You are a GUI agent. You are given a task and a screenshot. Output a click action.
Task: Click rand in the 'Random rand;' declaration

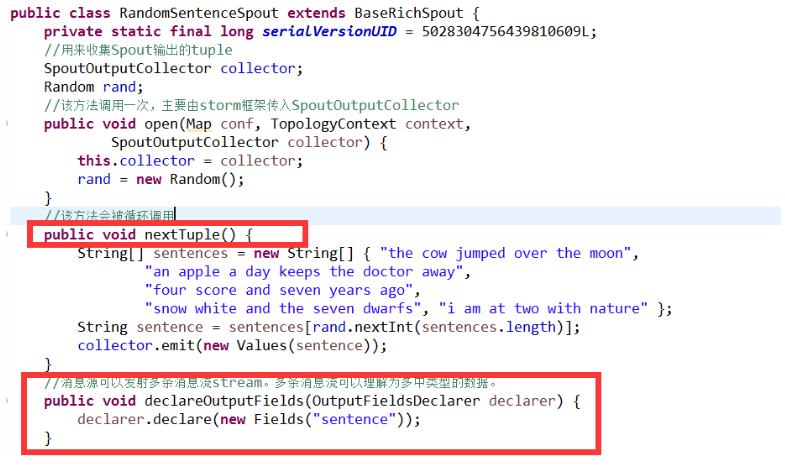119,87
